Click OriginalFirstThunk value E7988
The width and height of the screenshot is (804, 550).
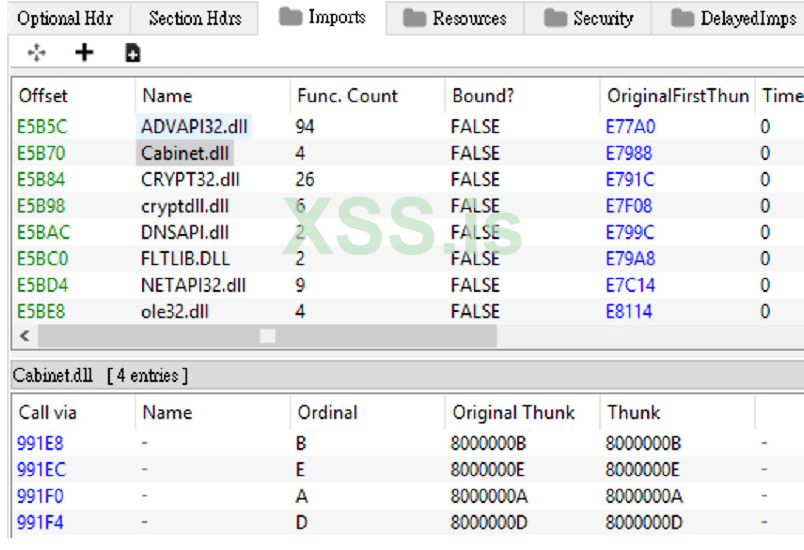(629, 153)
